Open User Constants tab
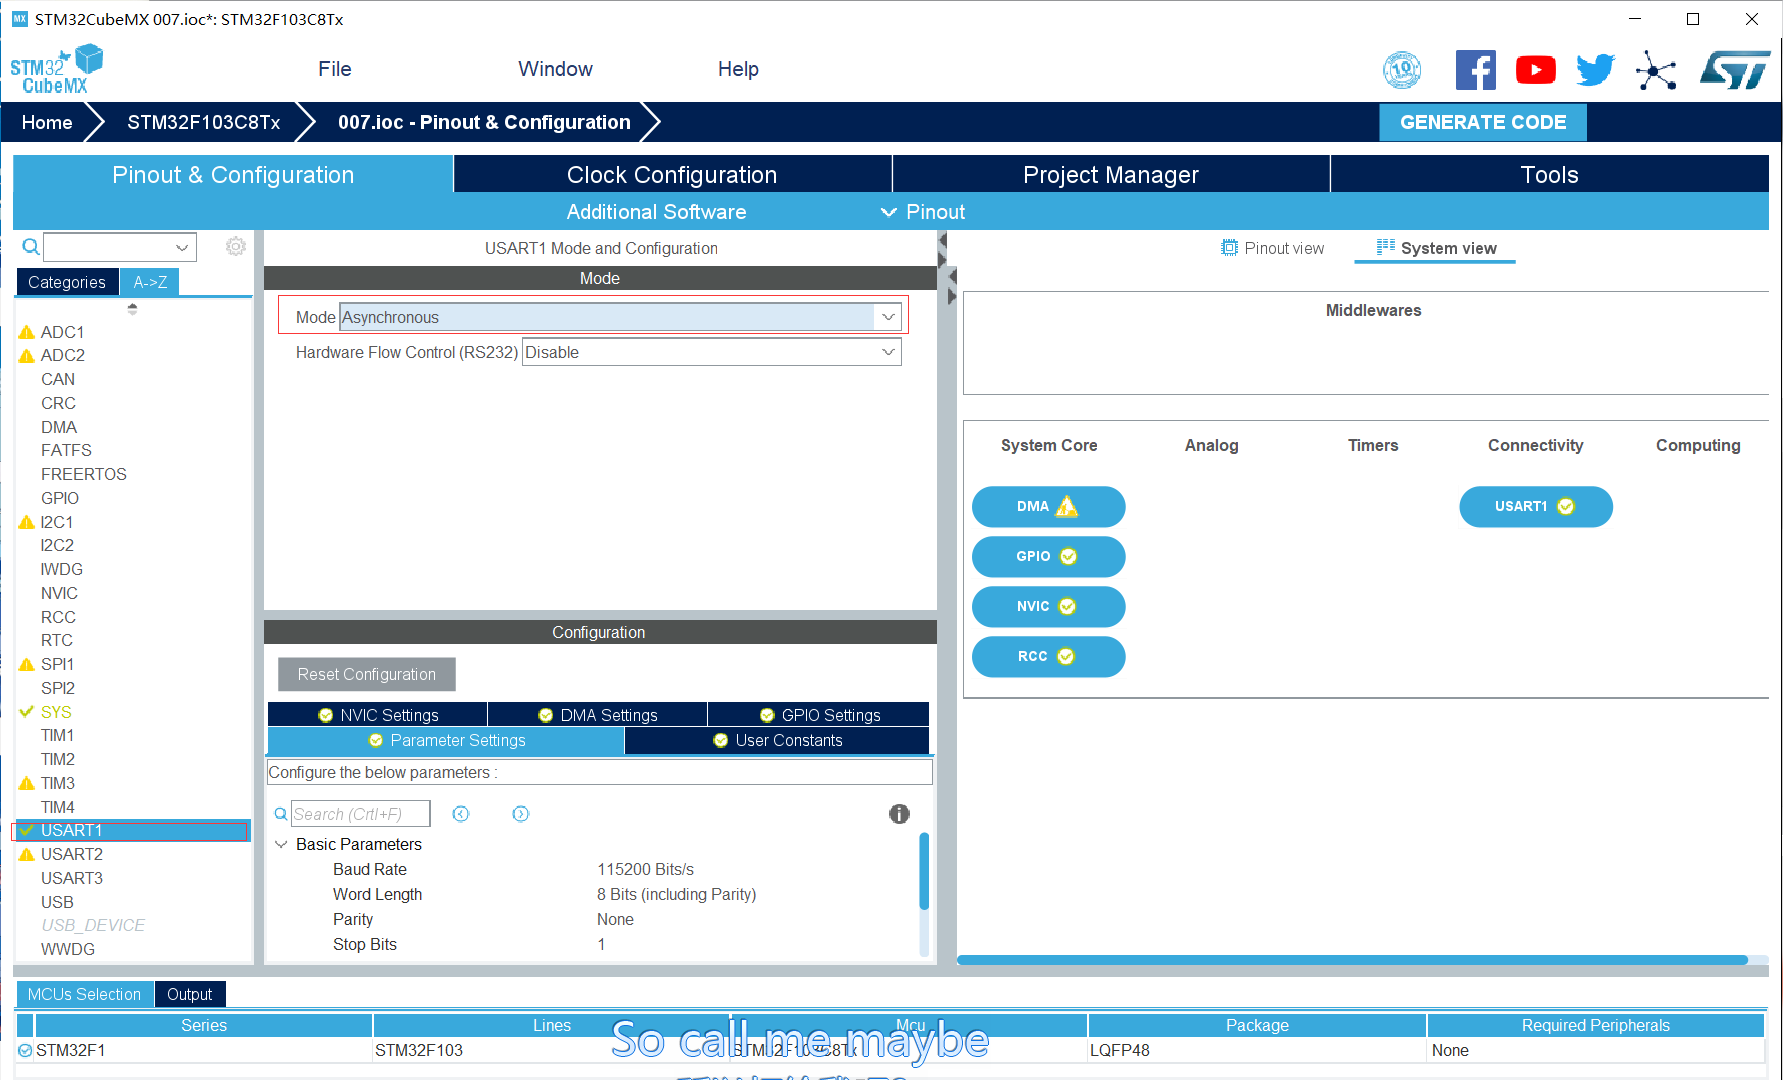The height and width of the screenshot is (1080, 1783). pyautogui.click(x=777, y=740)
